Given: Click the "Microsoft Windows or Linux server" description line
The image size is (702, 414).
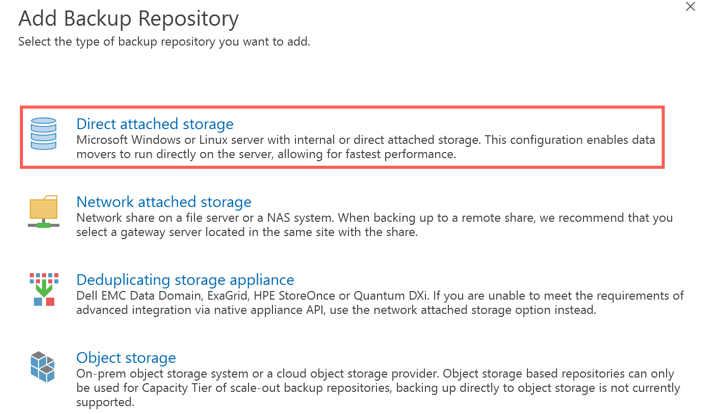Looking at the screenshot, I should coord(366,140).
